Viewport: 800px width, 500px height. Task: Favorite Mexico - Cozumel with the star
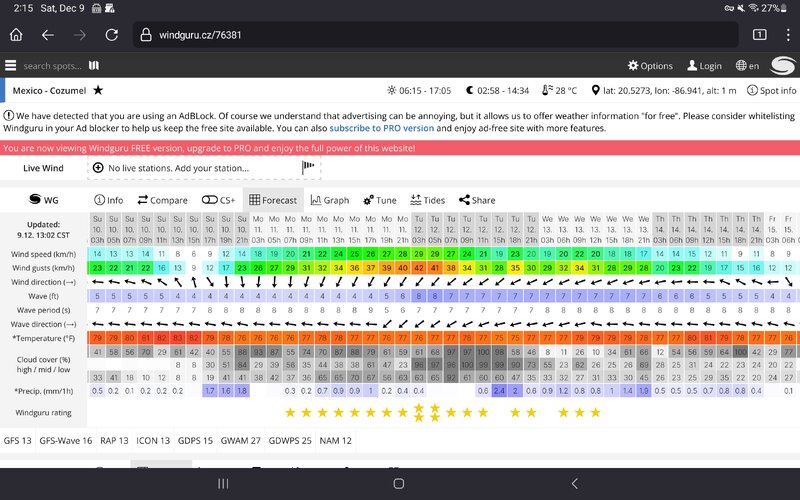98,90
